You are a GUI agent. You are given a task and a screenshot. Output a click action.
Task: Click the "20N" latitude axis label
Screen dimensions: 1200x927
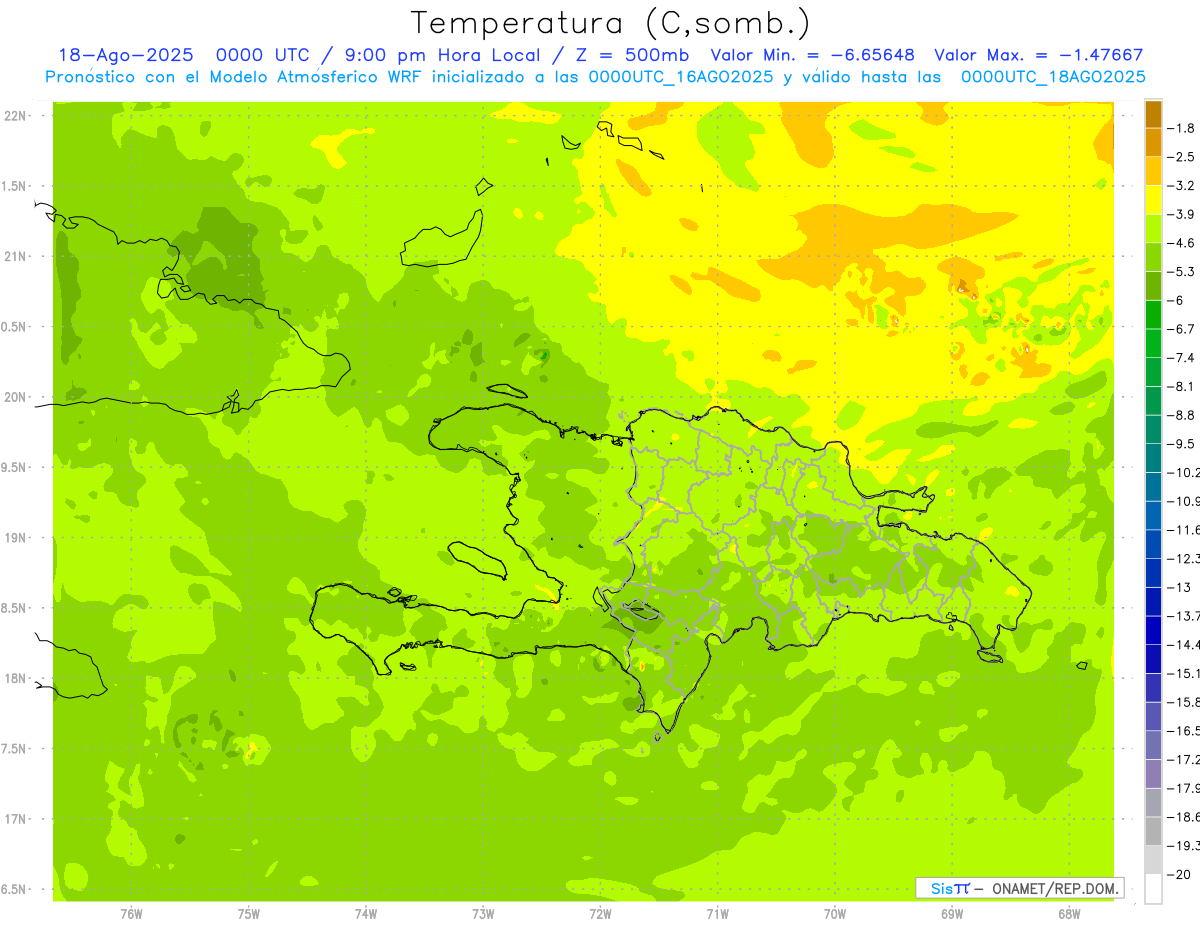click(x=14, y=397)
